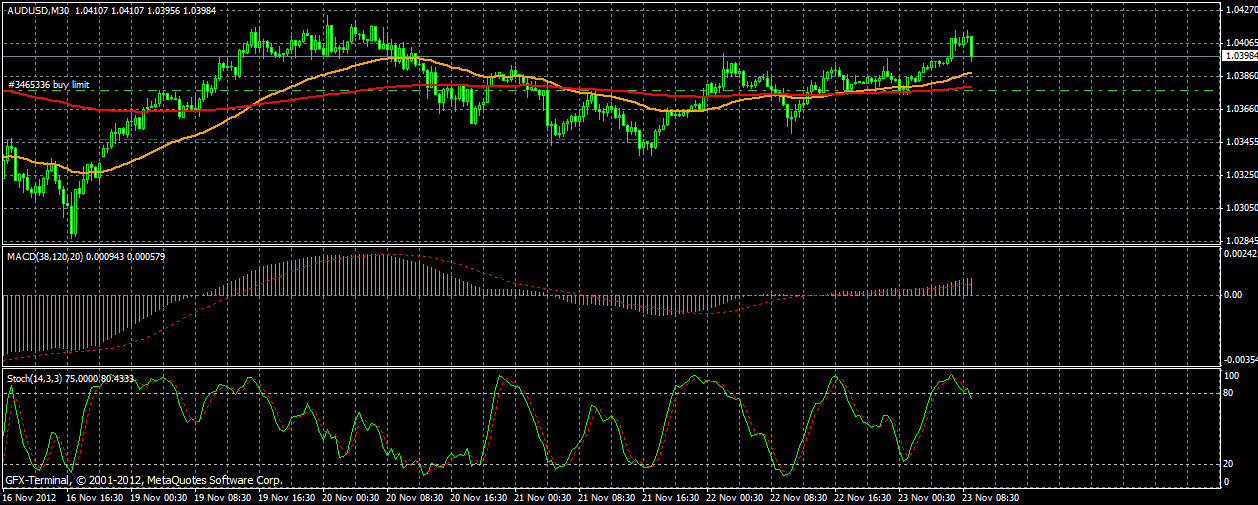This screenshot has width=1258, height=505.
Task: Click the 16 Nov 2012 time label
Action: coord(30,496)
